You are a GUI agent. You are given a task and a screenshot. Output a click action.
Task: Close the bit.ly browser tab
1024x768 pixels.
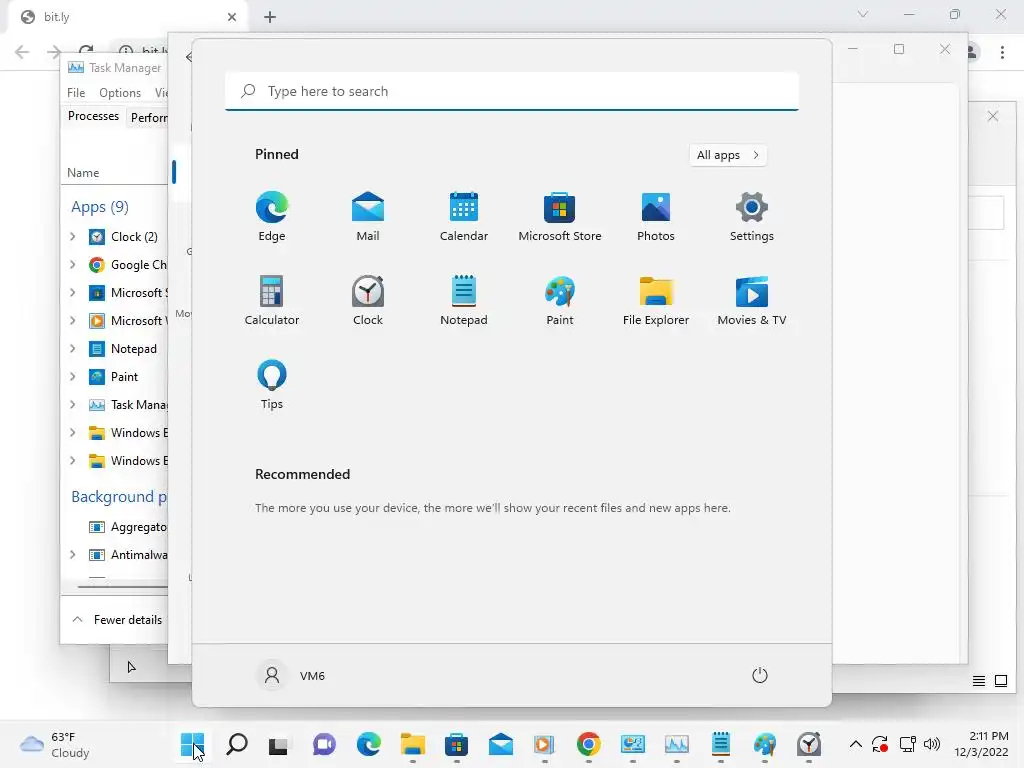[x=232, y=17]
